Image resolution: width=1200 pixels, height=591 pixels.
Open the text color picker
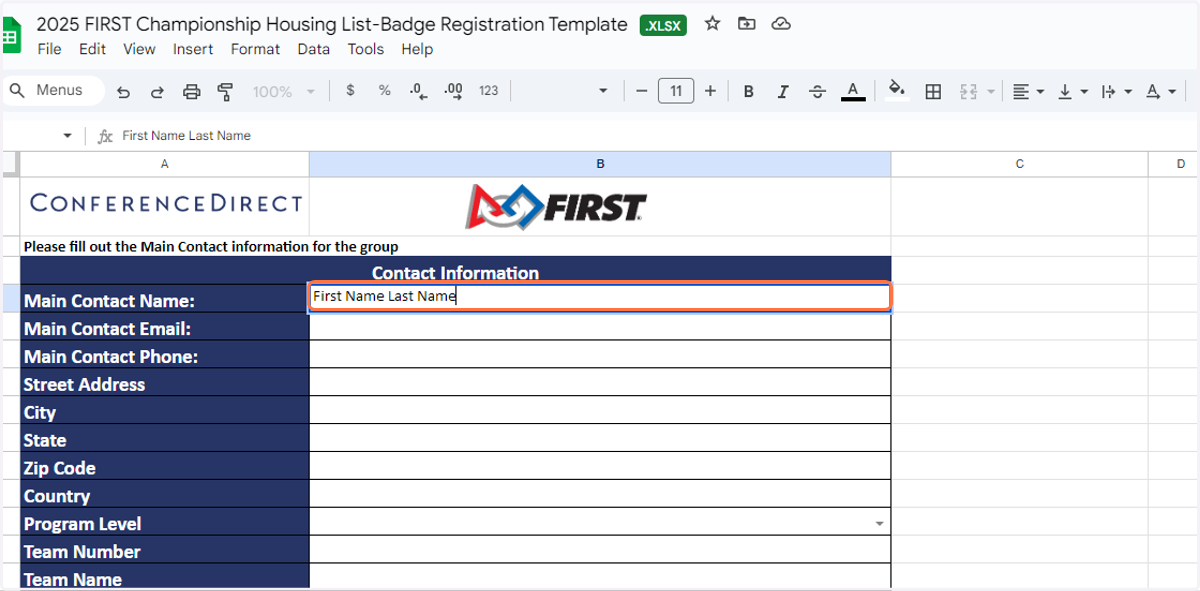pos(852,92)
